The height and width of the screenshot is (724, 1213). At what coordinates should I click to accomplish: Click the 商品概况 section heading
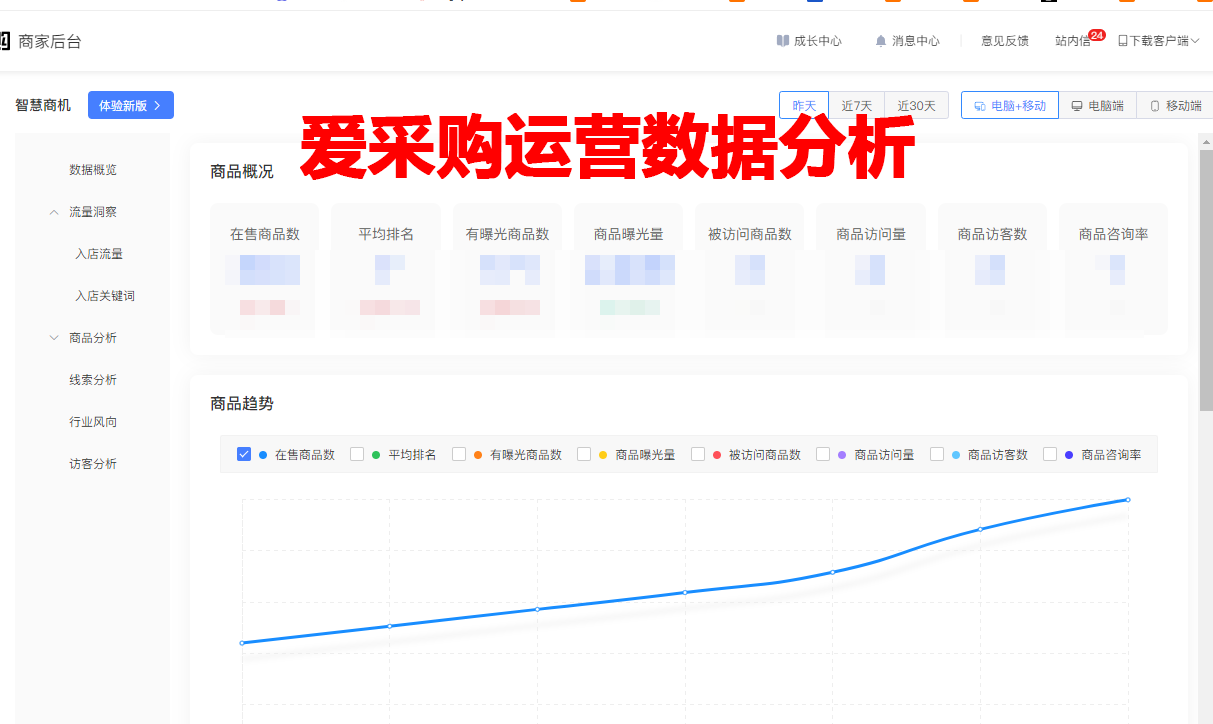[x=242, y=172]
